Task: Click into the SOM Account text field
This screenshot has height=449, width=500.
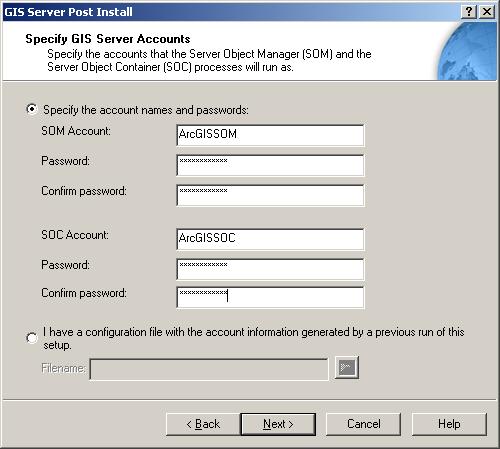Action: click(x=270, y=135)
